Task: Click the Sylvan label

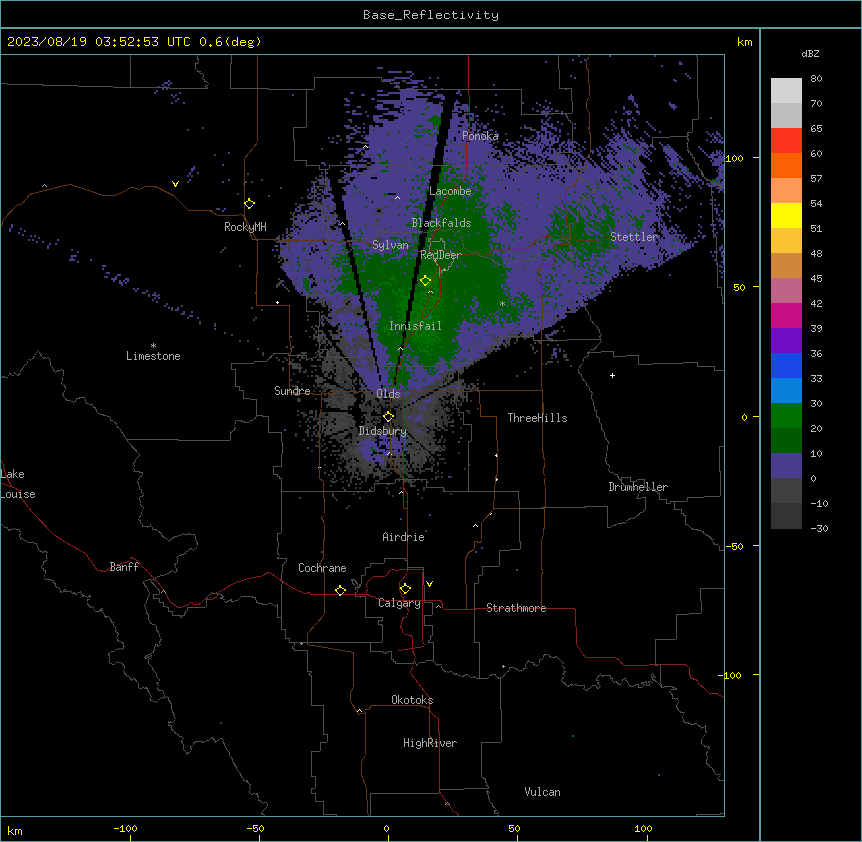Action: pos(390,245)
